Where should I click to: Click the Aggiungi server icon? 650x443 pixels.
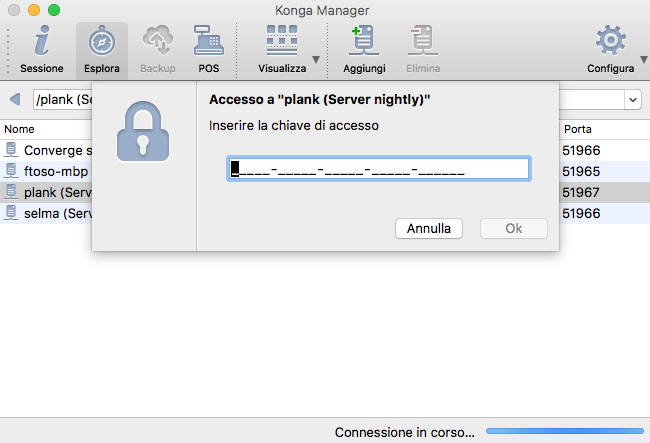pos(364,41)
